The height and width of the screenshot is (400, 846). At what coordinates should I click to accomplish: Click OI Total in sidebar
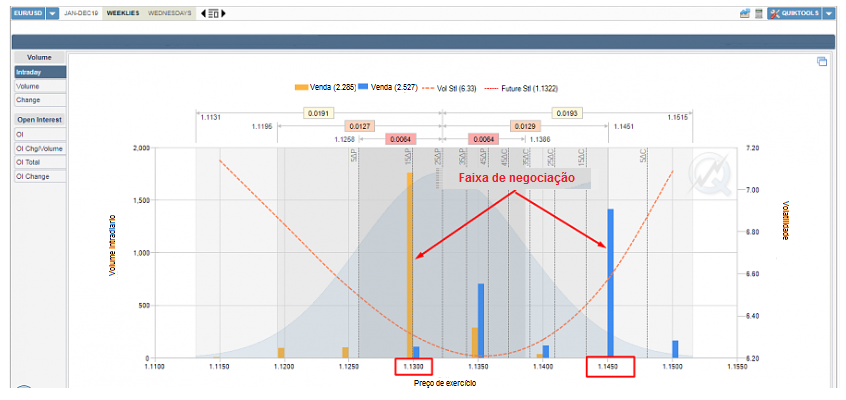click(40, 162)
